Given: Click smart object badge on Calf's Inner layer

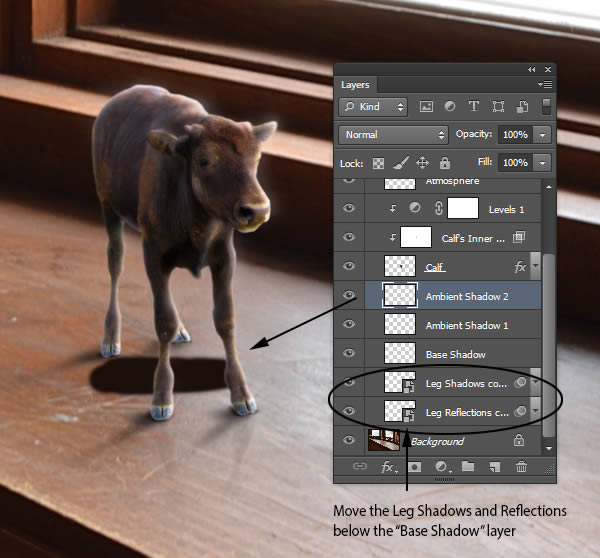Looking at the screenshot, I should 519,237.
